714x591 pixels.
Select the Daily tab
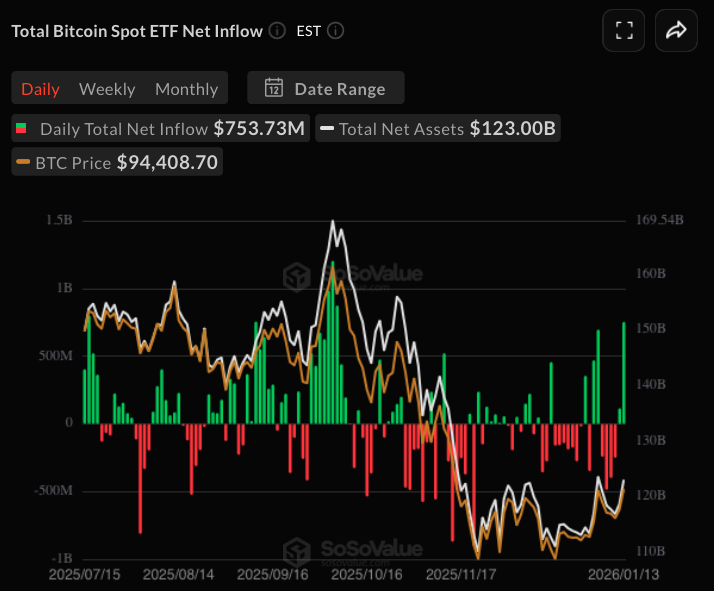click(41, 89)
